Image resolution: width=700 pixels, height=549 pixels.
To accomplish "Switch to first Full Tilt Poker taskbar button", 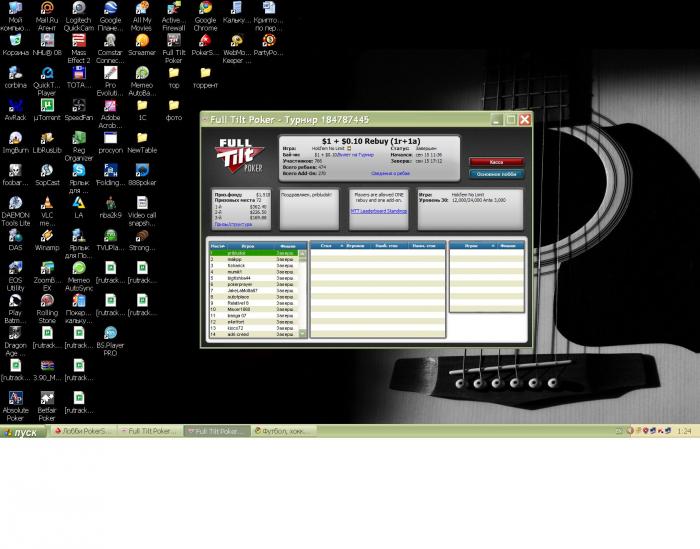I will click(x=149, y=431).
